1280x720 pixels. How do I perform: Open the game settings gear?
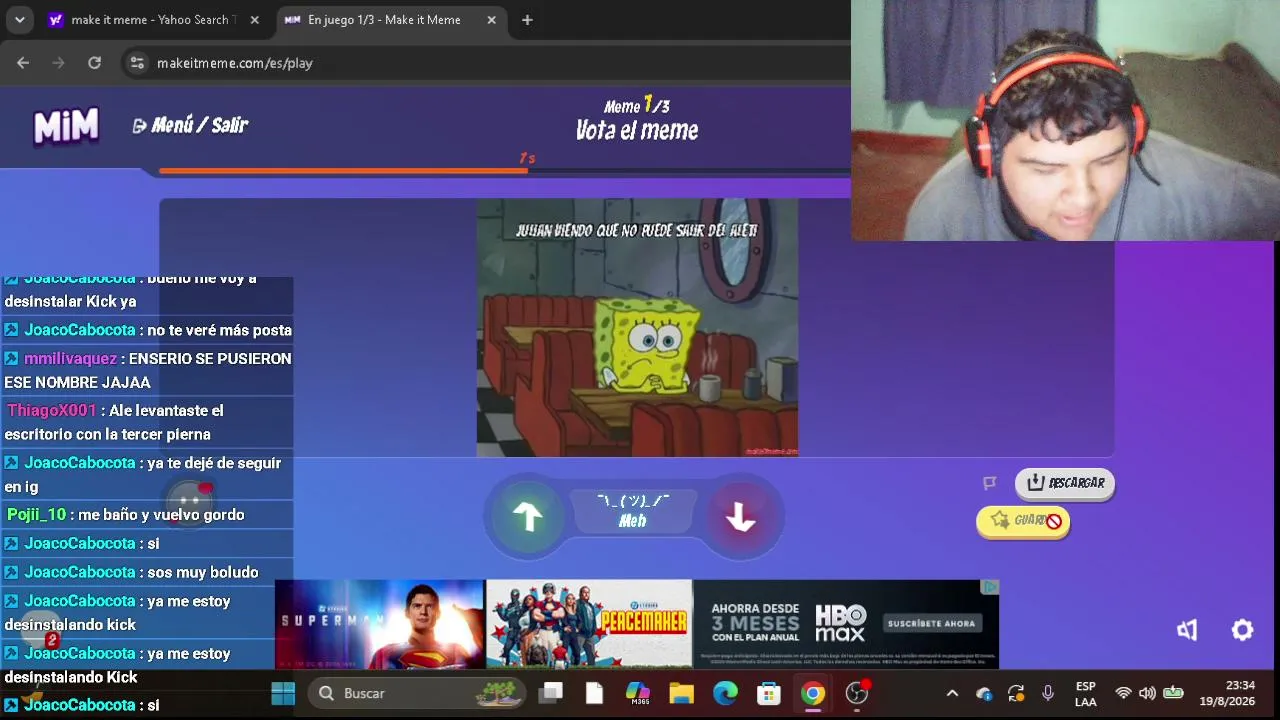tap(1242, 630)
